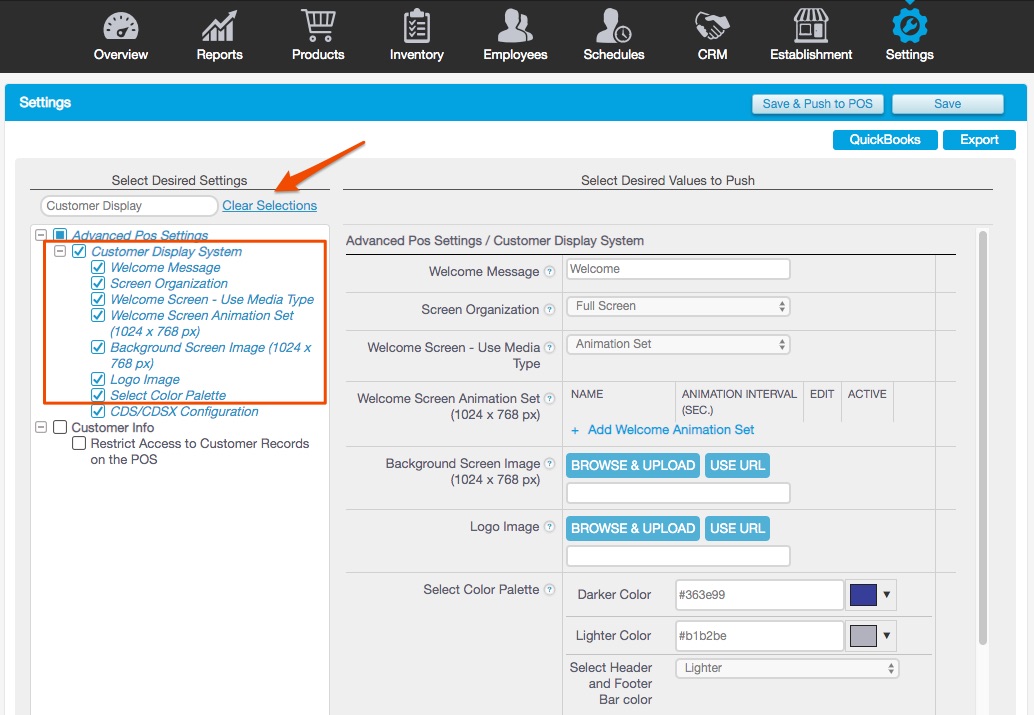Click help icon next to Welcome Message

[549, 272]
